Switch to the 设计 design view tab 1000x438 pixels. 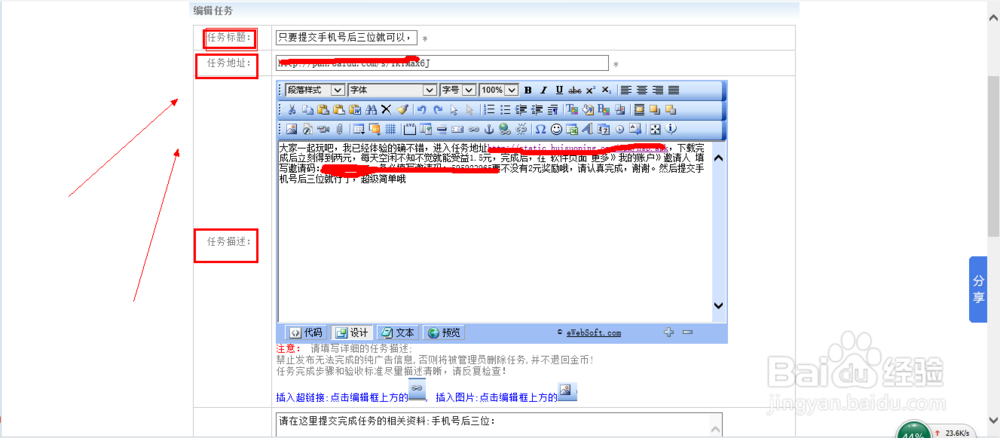point(352,332)
